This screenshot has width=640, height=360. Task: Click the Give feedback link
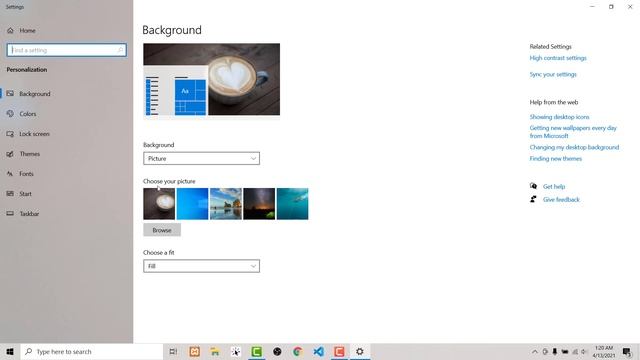[561, 200]
